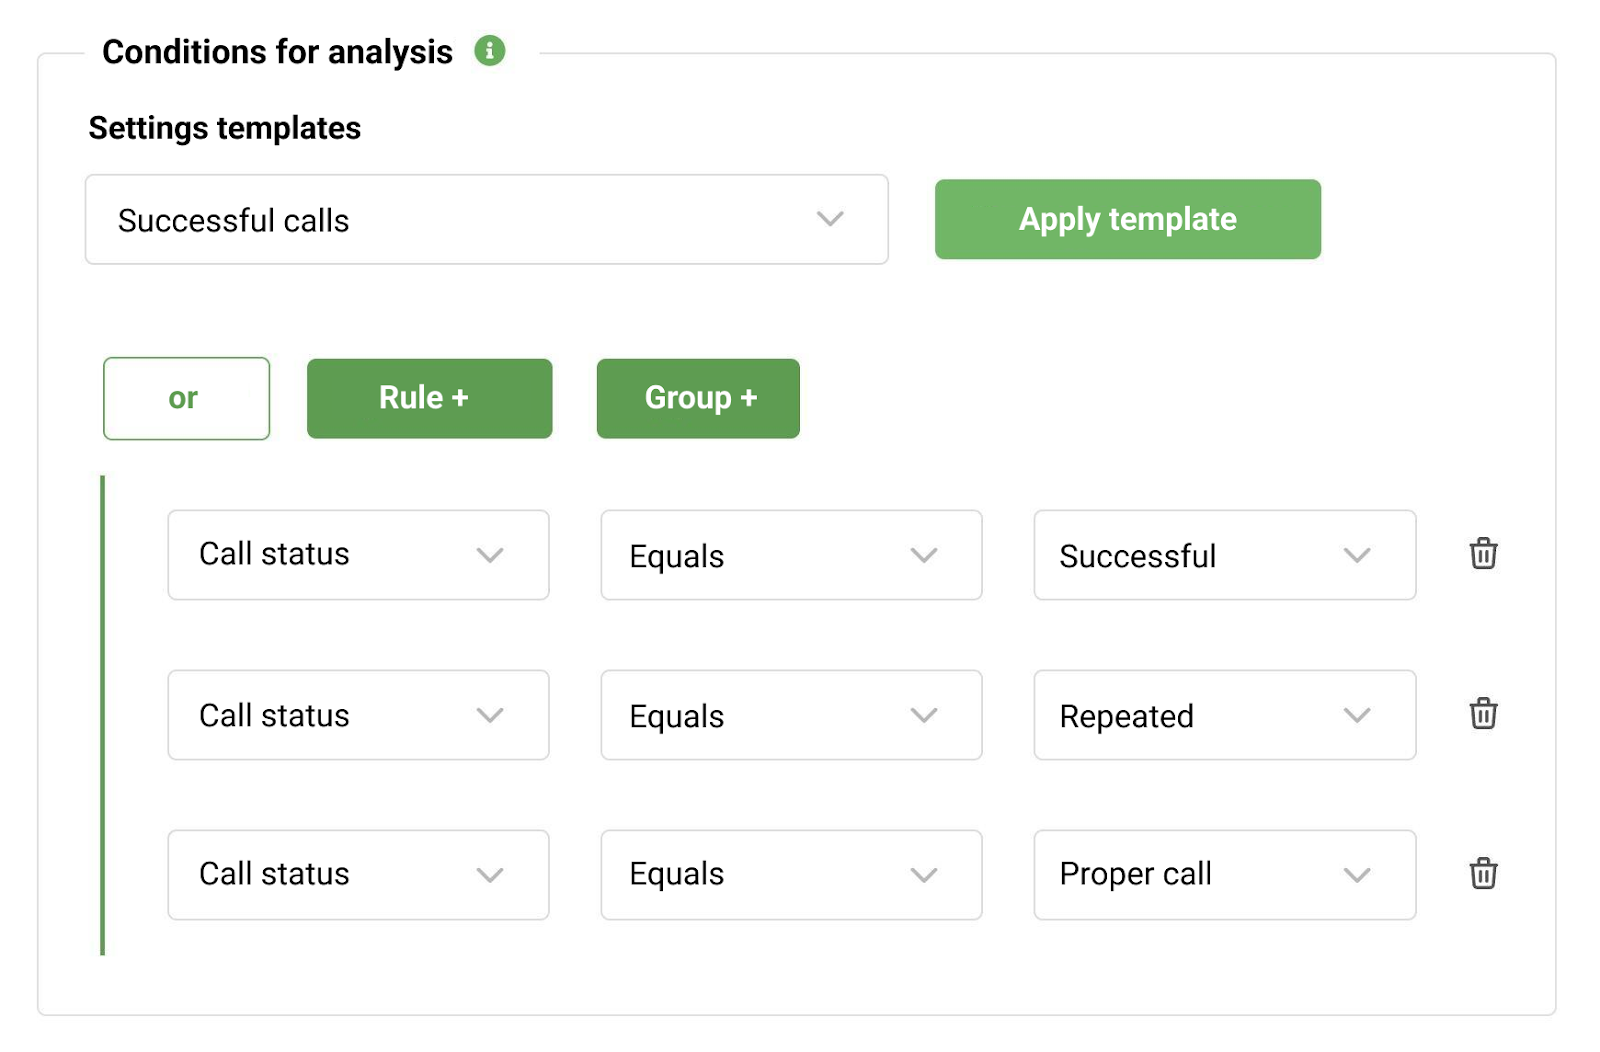Viewport: 1600px width, 1052px height.
Task: Delete the Successful call status rule
Action: pos(1483,553)
